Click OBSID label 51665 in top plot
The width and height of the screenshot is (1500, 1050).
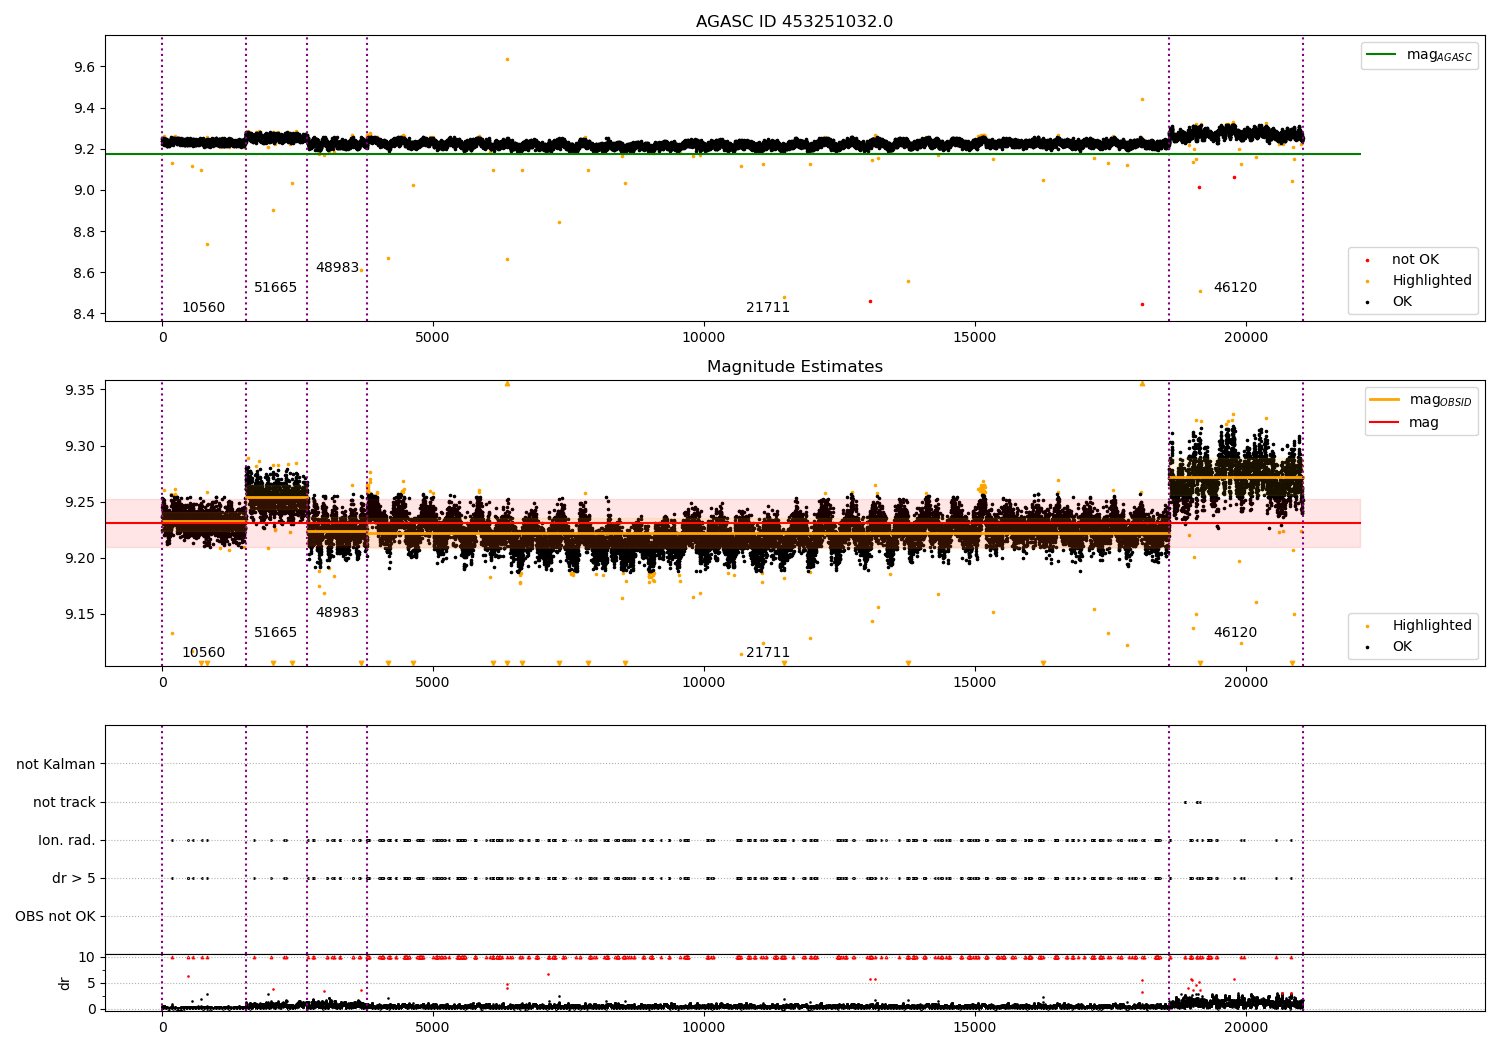point(275,288)
